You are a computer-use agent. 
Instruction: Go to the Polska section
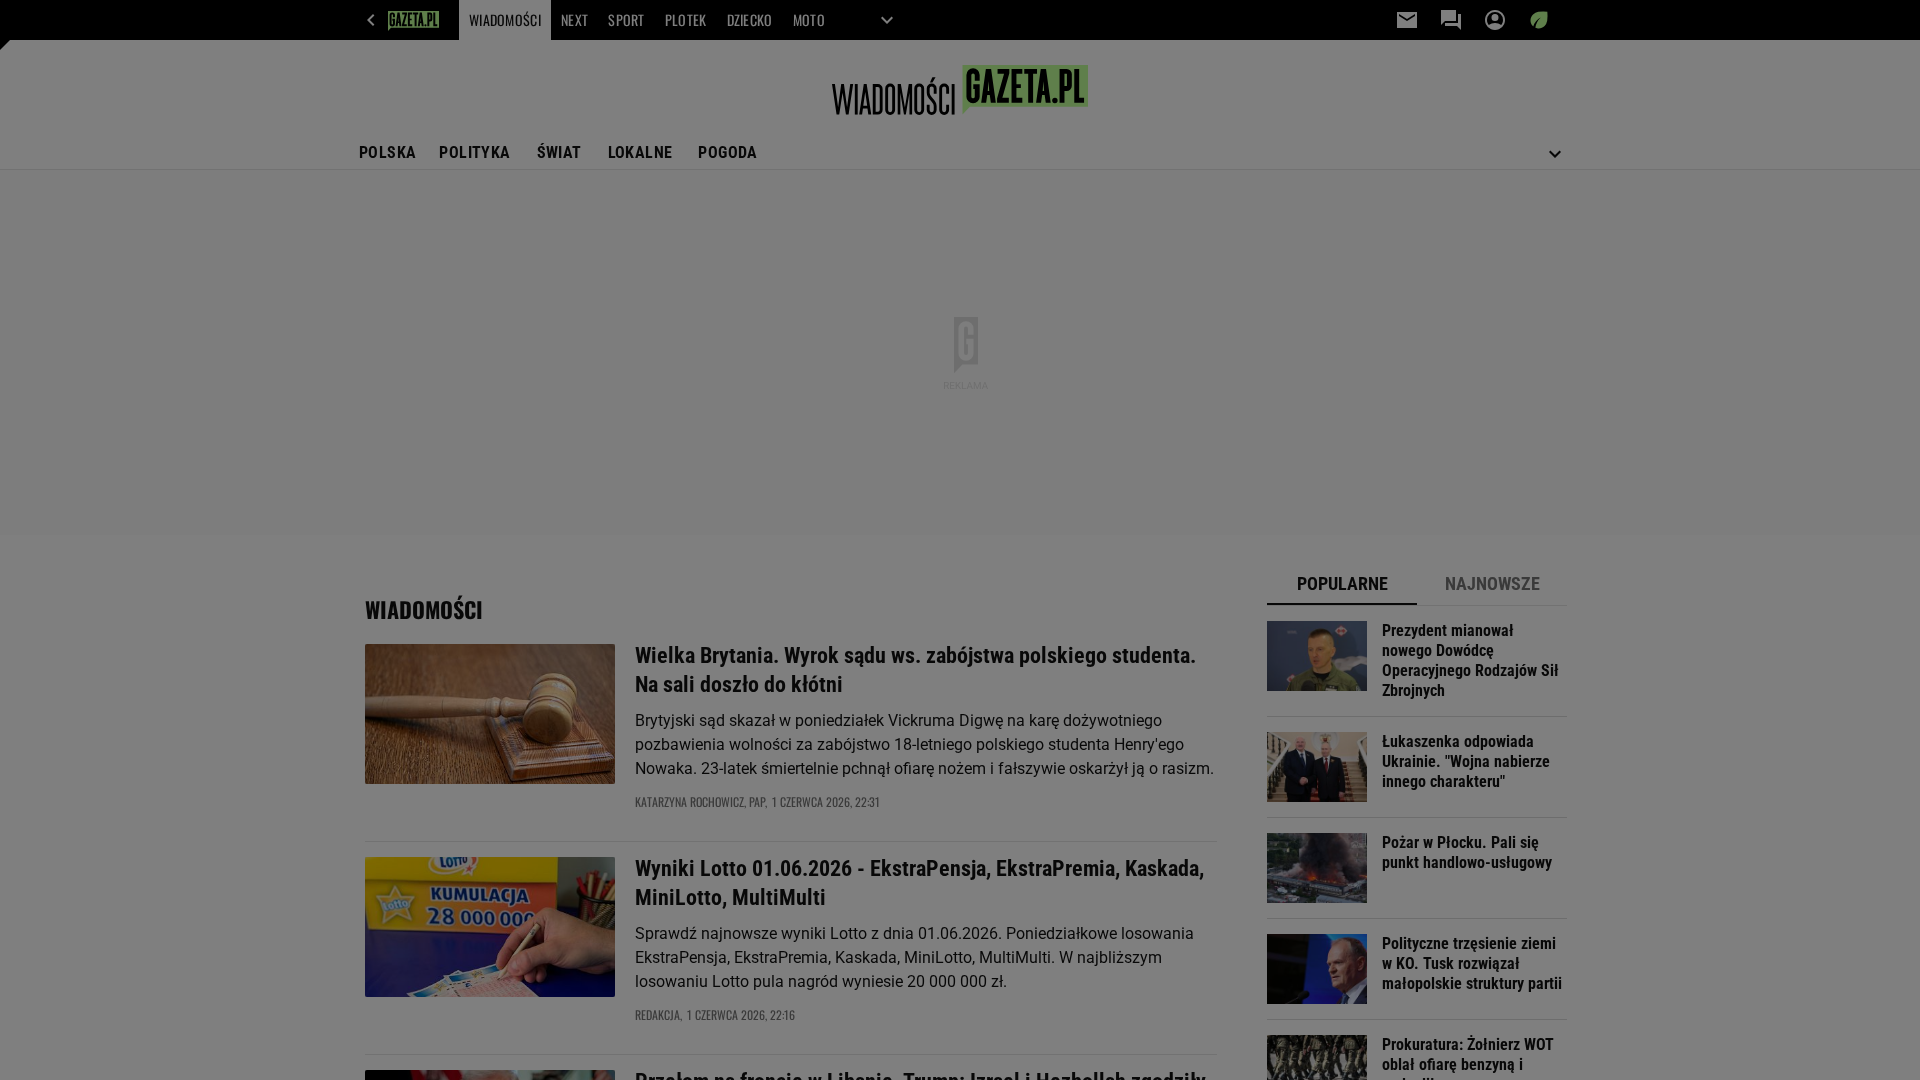pos(387,153)
